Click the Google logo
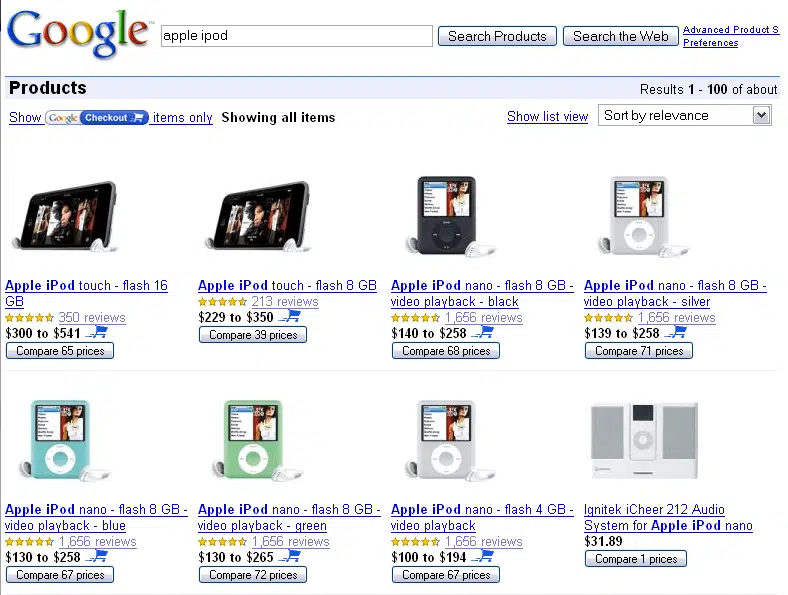 (76, 34)
